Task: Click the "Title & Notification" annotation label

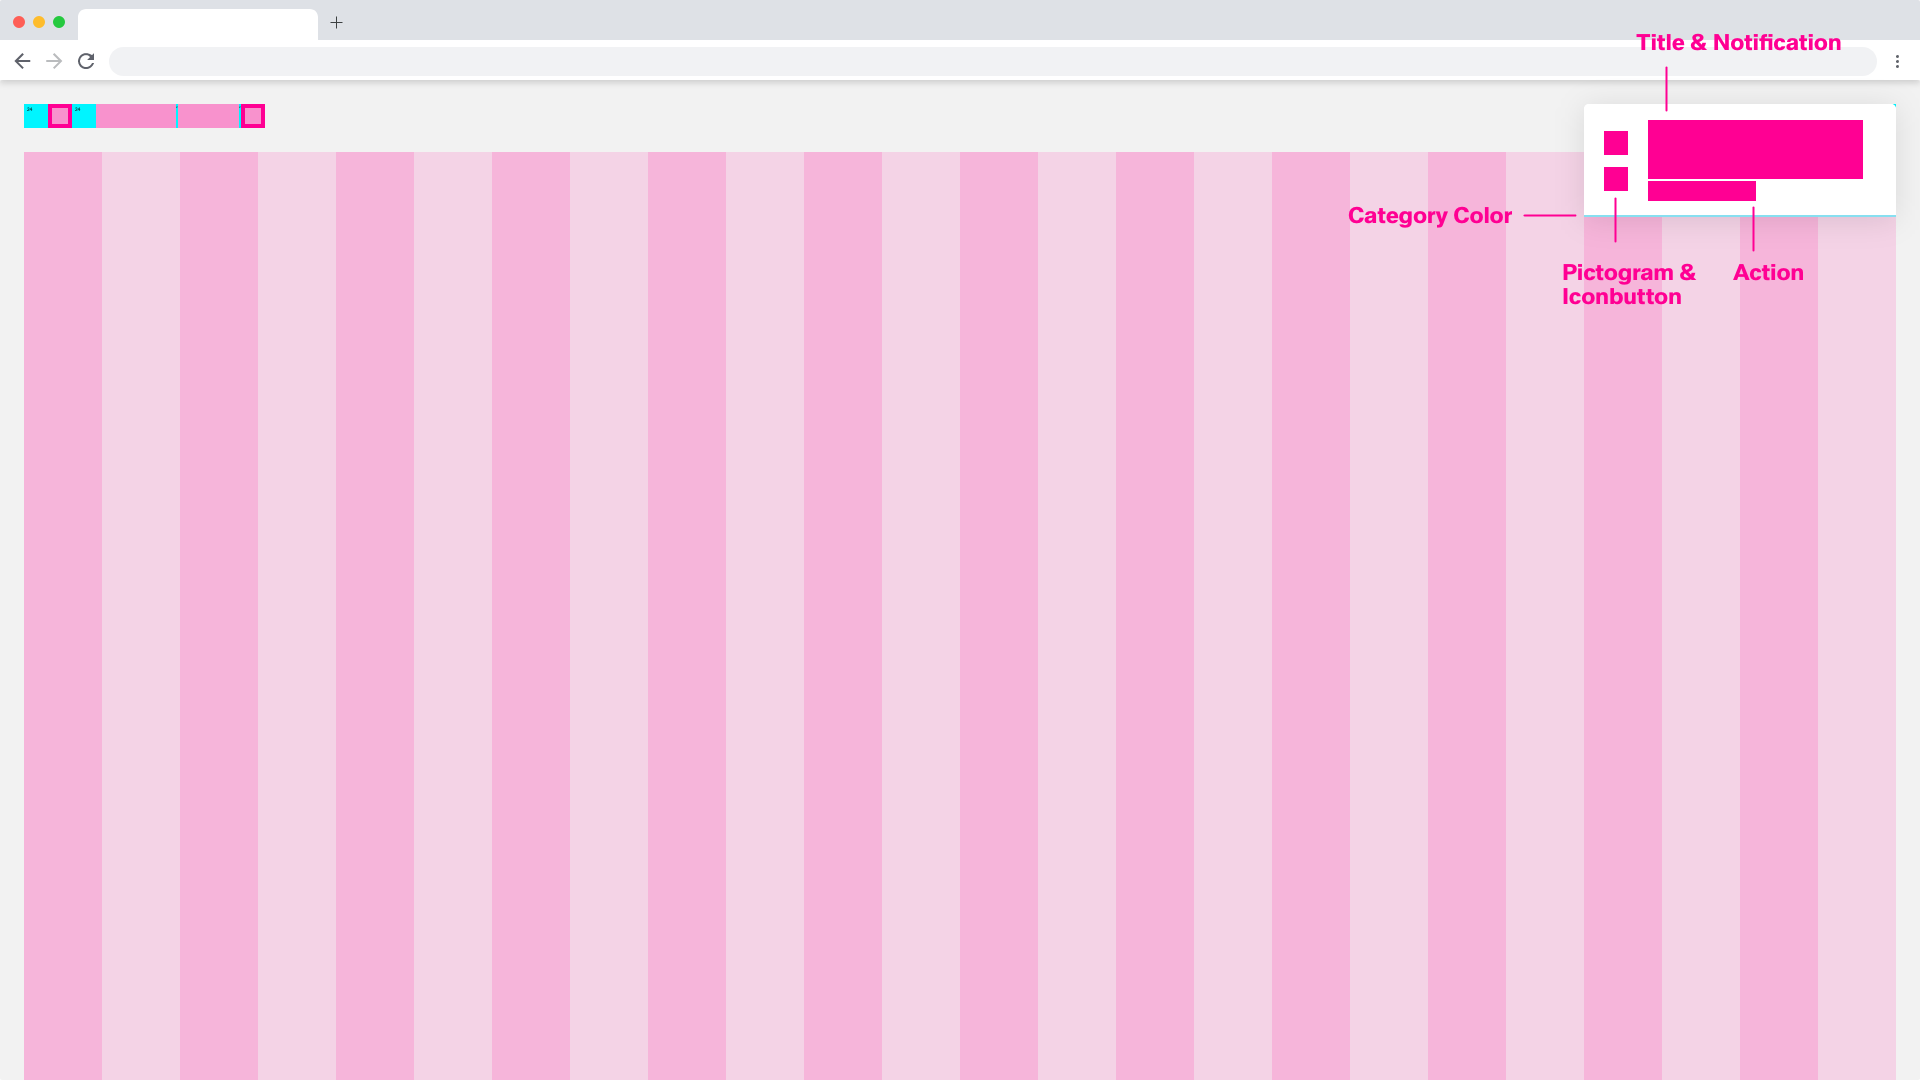Action: 1738,42
